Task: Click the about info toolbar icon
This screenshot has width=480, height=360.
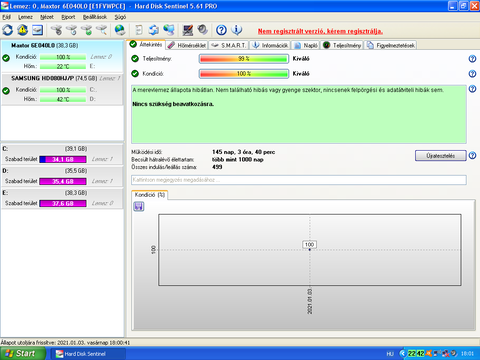Action: point(237,30)
